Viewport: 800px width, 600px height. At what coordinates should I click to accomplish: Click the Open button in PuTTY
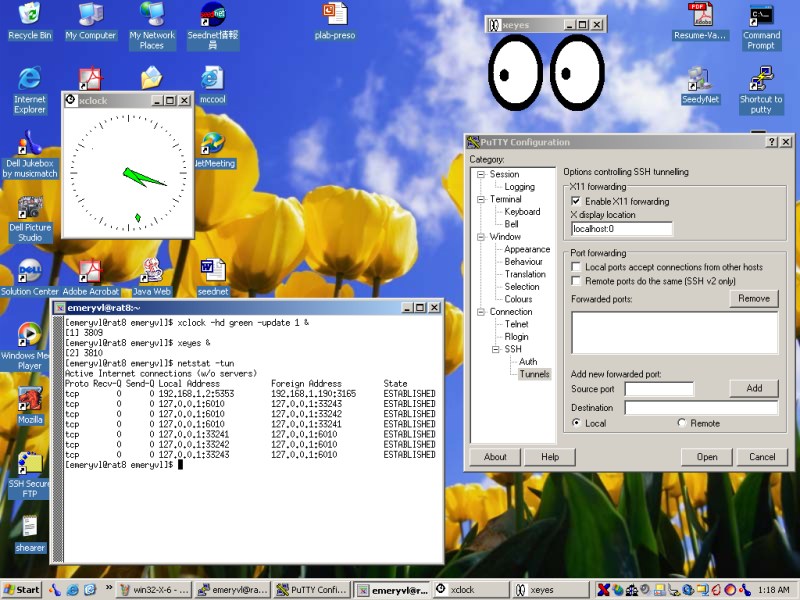707,457
